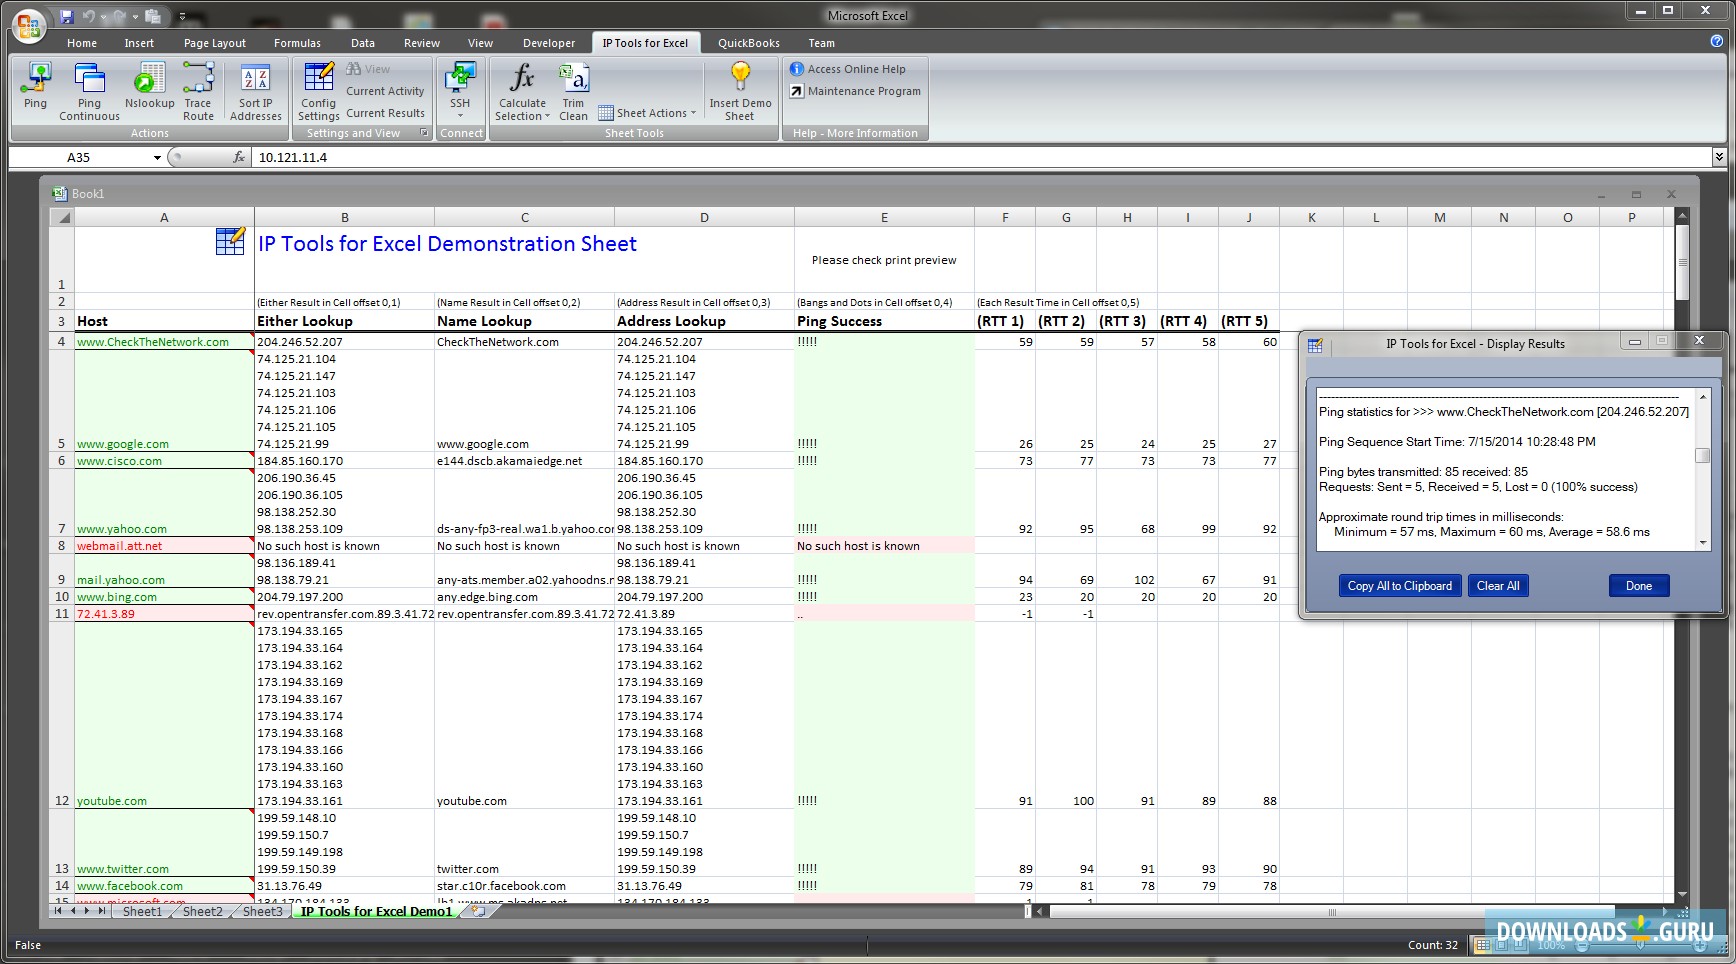Launch the Trace Route tool
Image resolution: width=1736 pixels, height=964 pixels.
[x=198, y=88]
